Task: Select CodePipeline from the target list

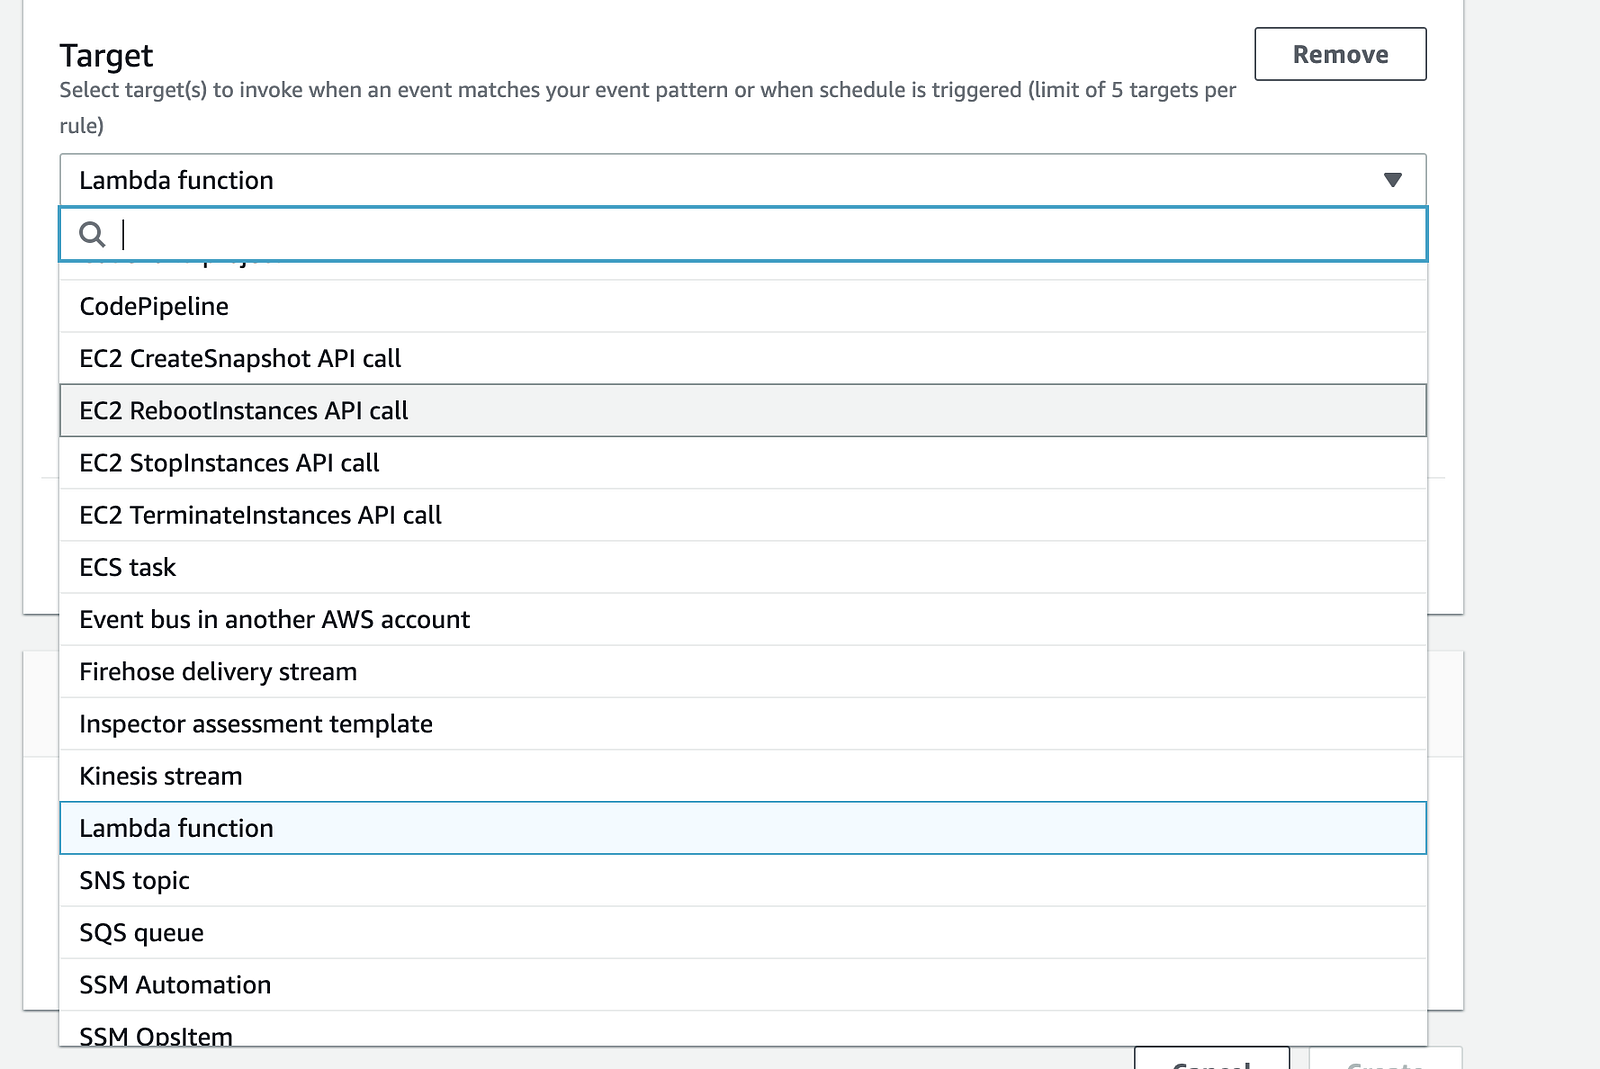Action: pos(154,306)
